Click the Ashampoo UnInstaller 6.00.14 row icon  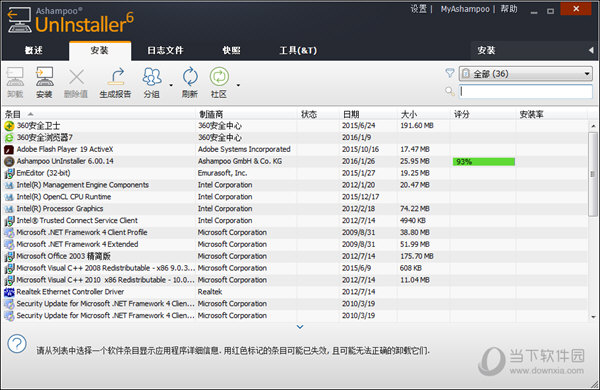click(x=9, y=162)
